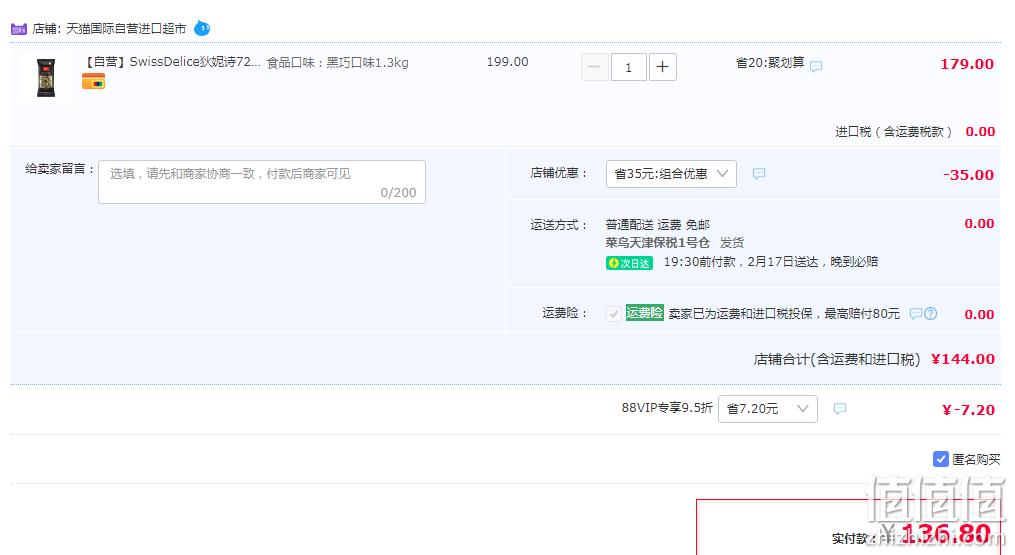Click the ¥-7.20 VIP discount amount
Screen dimensions: 1015x555
point(968,410)
